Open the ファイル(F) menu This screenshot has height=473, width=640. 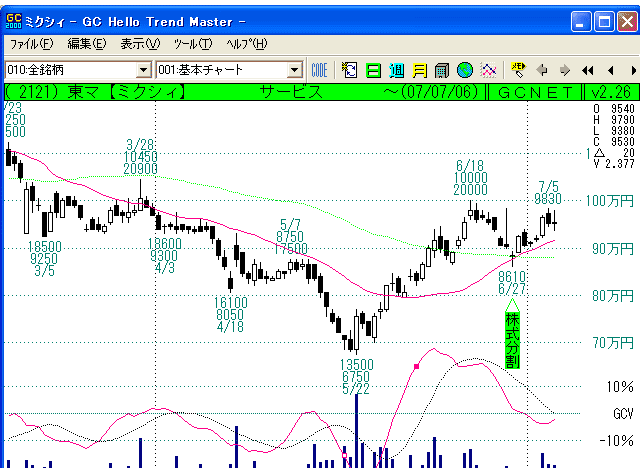[x=32, y=44]
